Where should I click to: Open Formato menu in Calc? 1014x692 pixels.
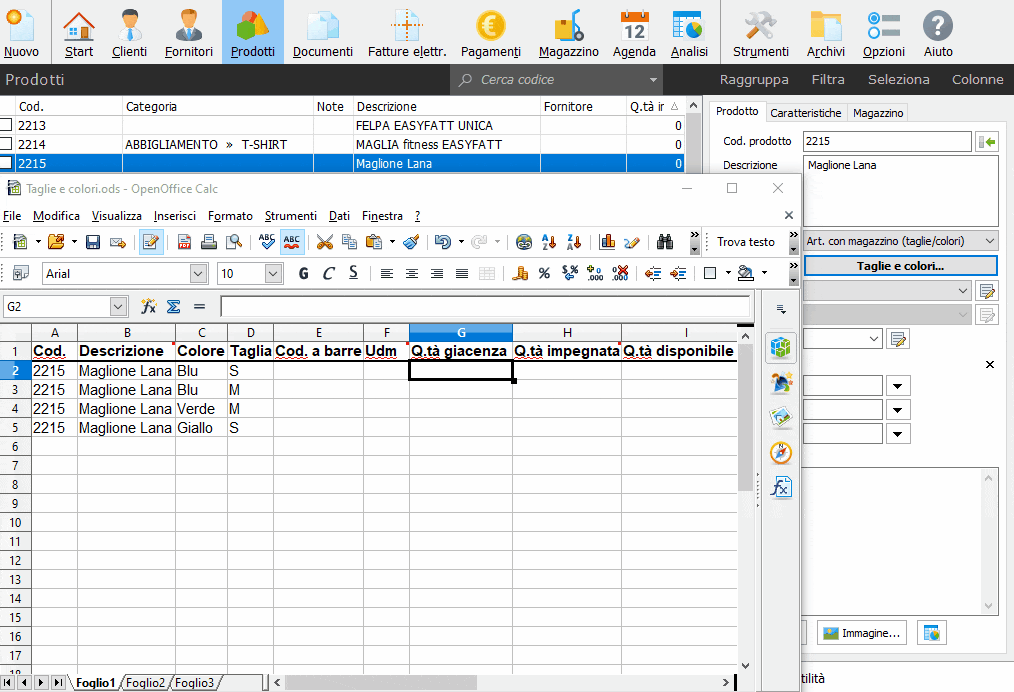230,216
